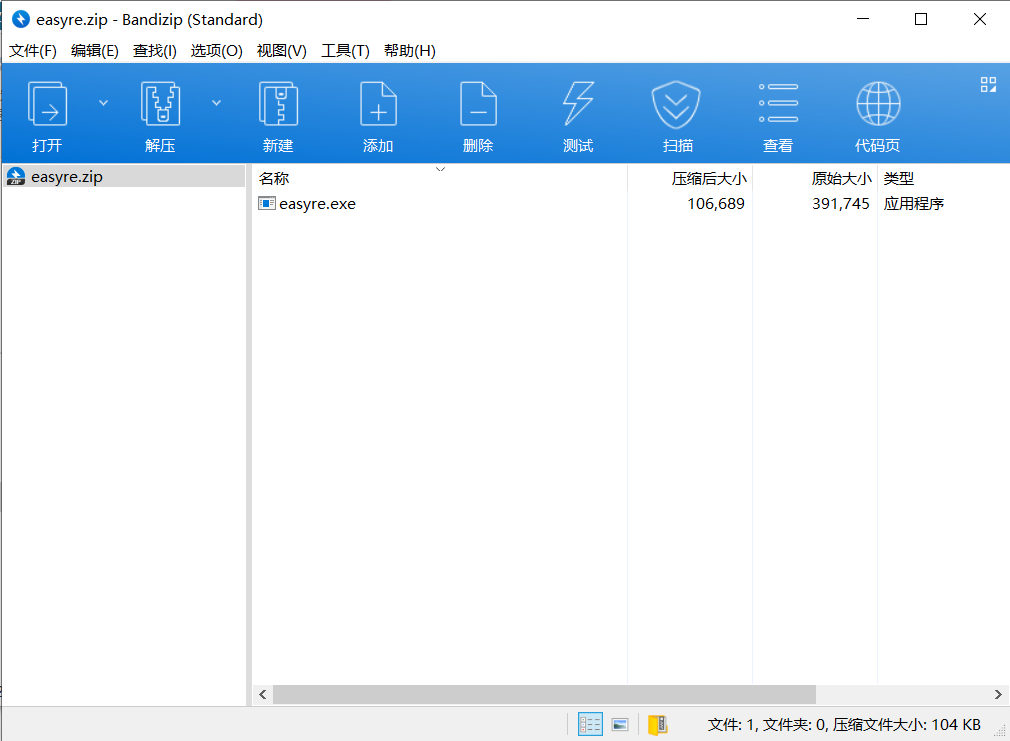This screenshot has width=1010, height=741.
Task: Click the right arrow of horizontal scrollbar
Action: pos(998,695)
